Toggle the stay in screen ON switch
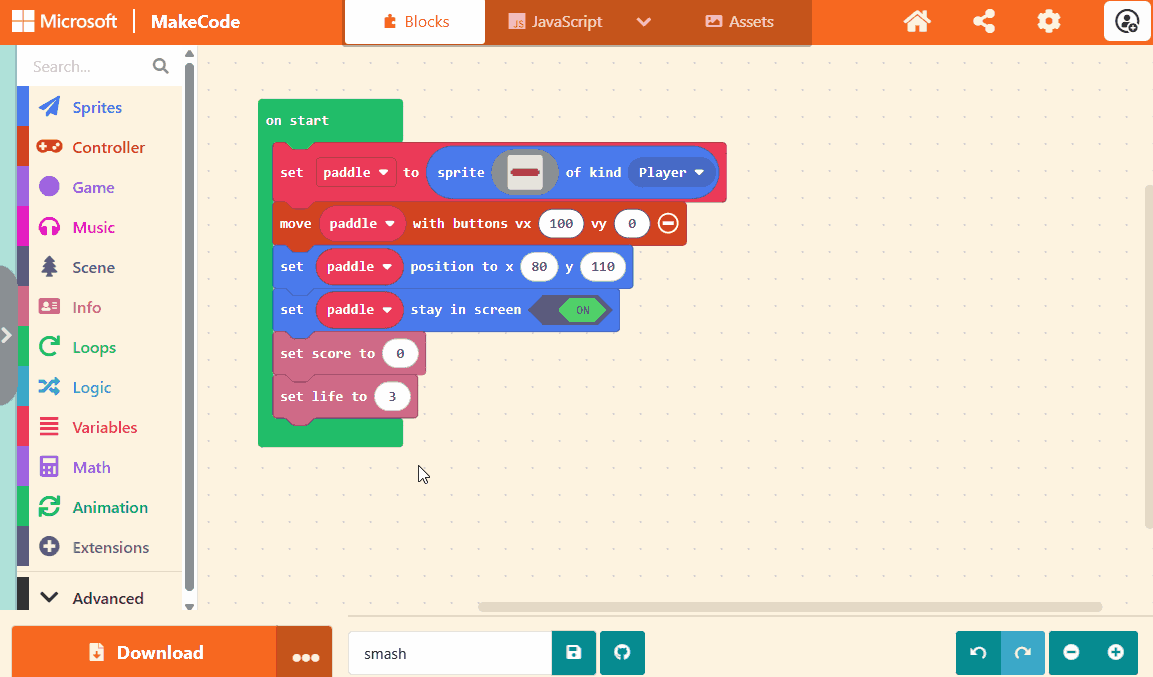 581,310
